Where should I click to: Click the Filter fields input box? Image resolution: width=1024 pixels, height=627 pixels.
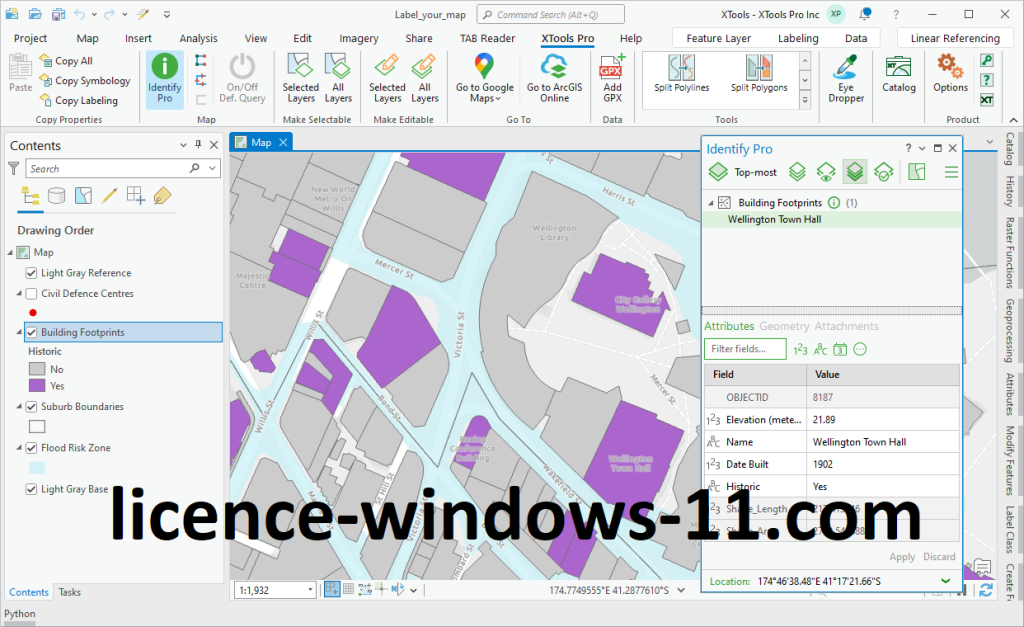coord(745,349)
